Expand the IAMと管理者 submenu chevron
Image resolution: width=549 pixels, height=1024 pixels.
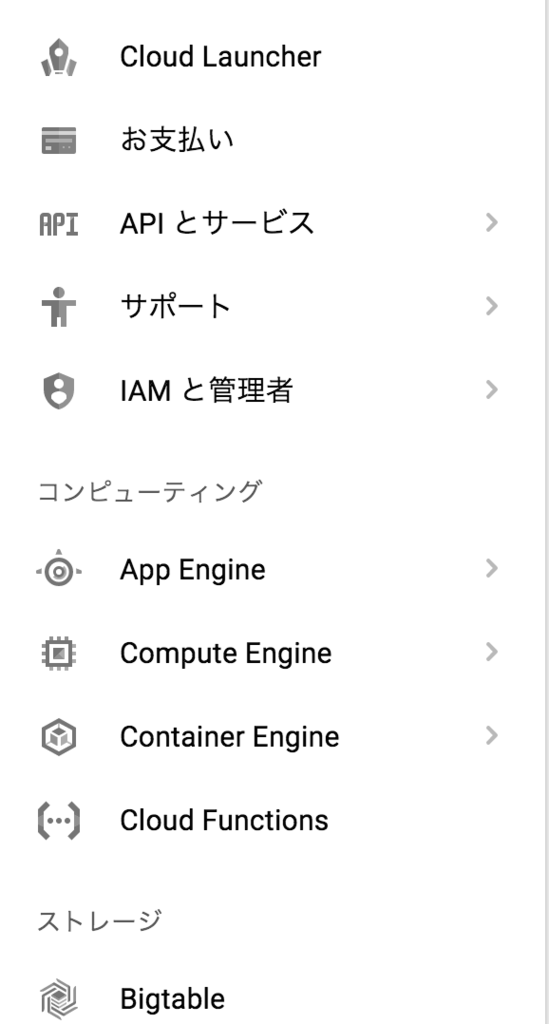492,390
